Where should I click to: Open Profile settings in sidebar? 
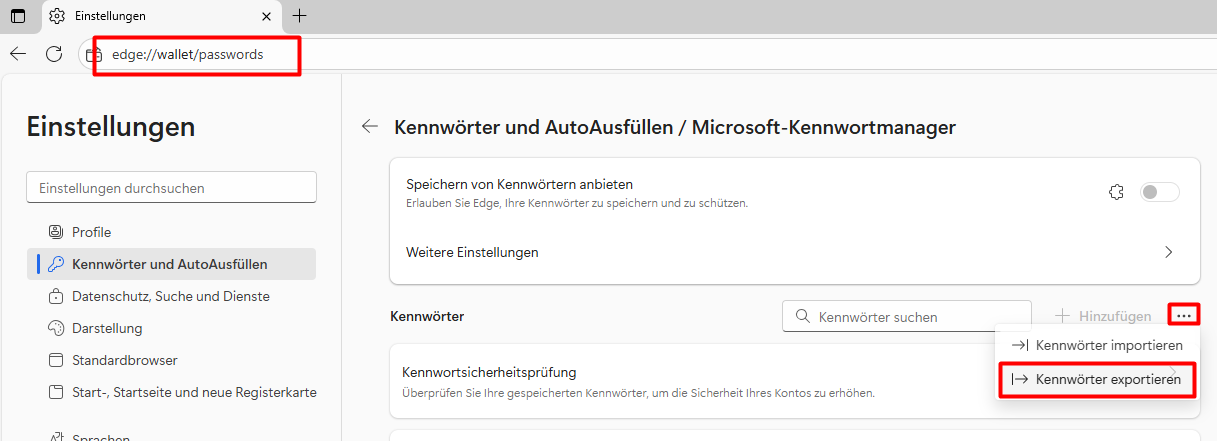[x=91, y=232]
